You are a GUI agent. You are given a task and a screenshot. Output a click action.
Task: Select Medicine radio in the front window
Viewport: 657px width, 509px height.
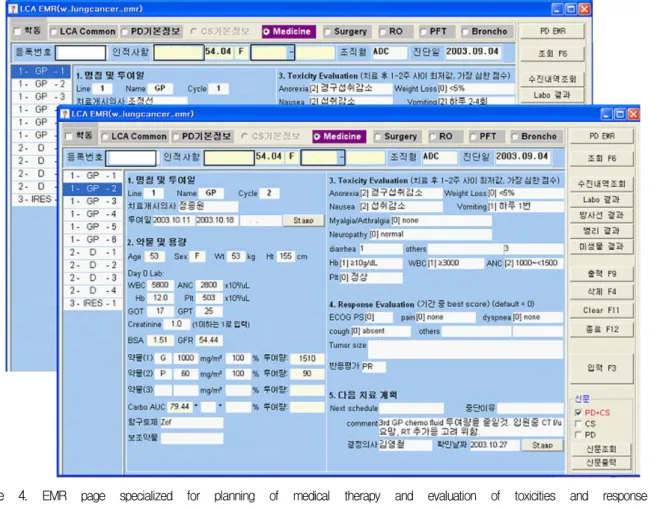(317, 137)
